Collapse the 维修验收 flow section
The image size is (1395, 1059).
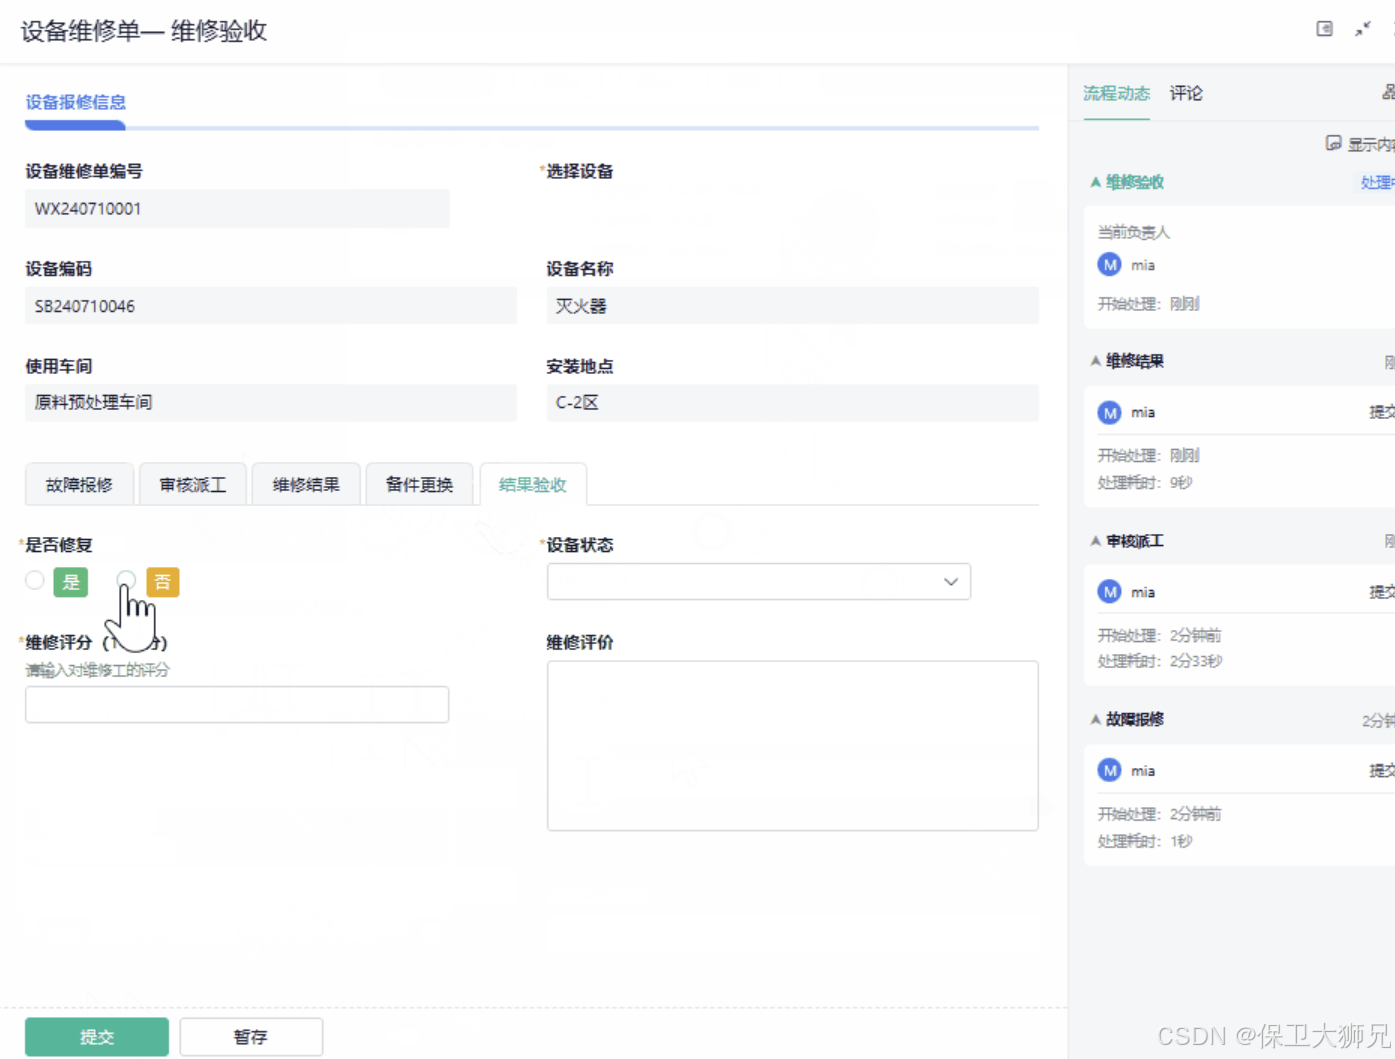click(x=1096, y=182)
